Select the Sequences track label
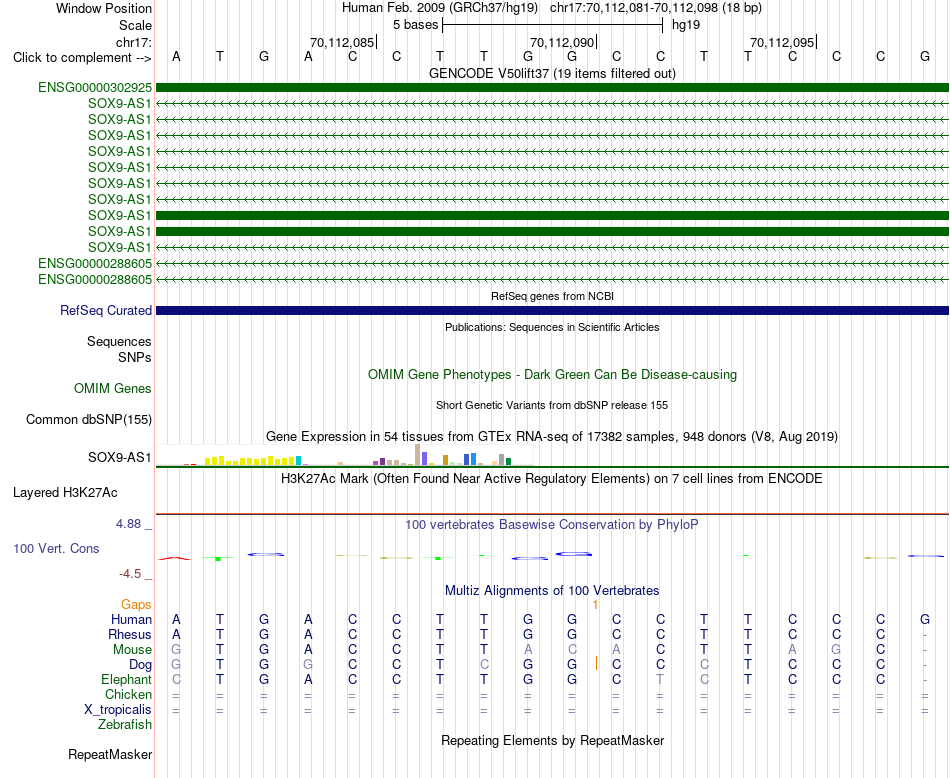950x778 pixels. [x=119, y=341]
